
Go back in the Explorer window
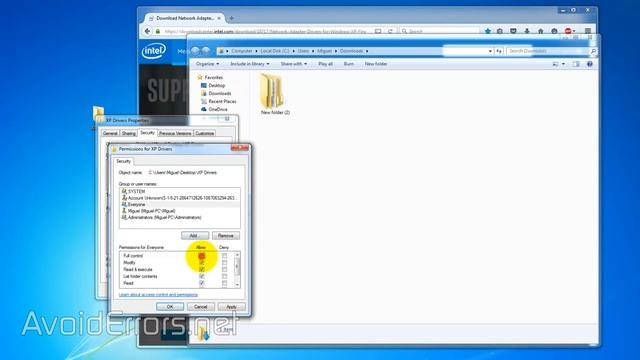tap(196, 51)
